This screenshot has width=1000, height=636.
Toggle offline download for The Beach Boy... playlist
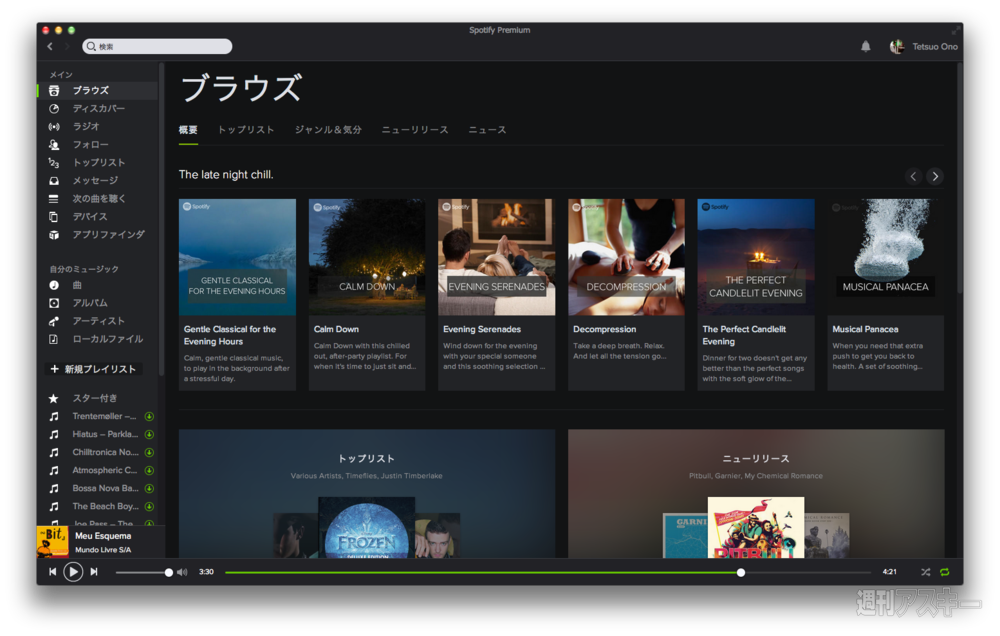click(x=149, y=507)
